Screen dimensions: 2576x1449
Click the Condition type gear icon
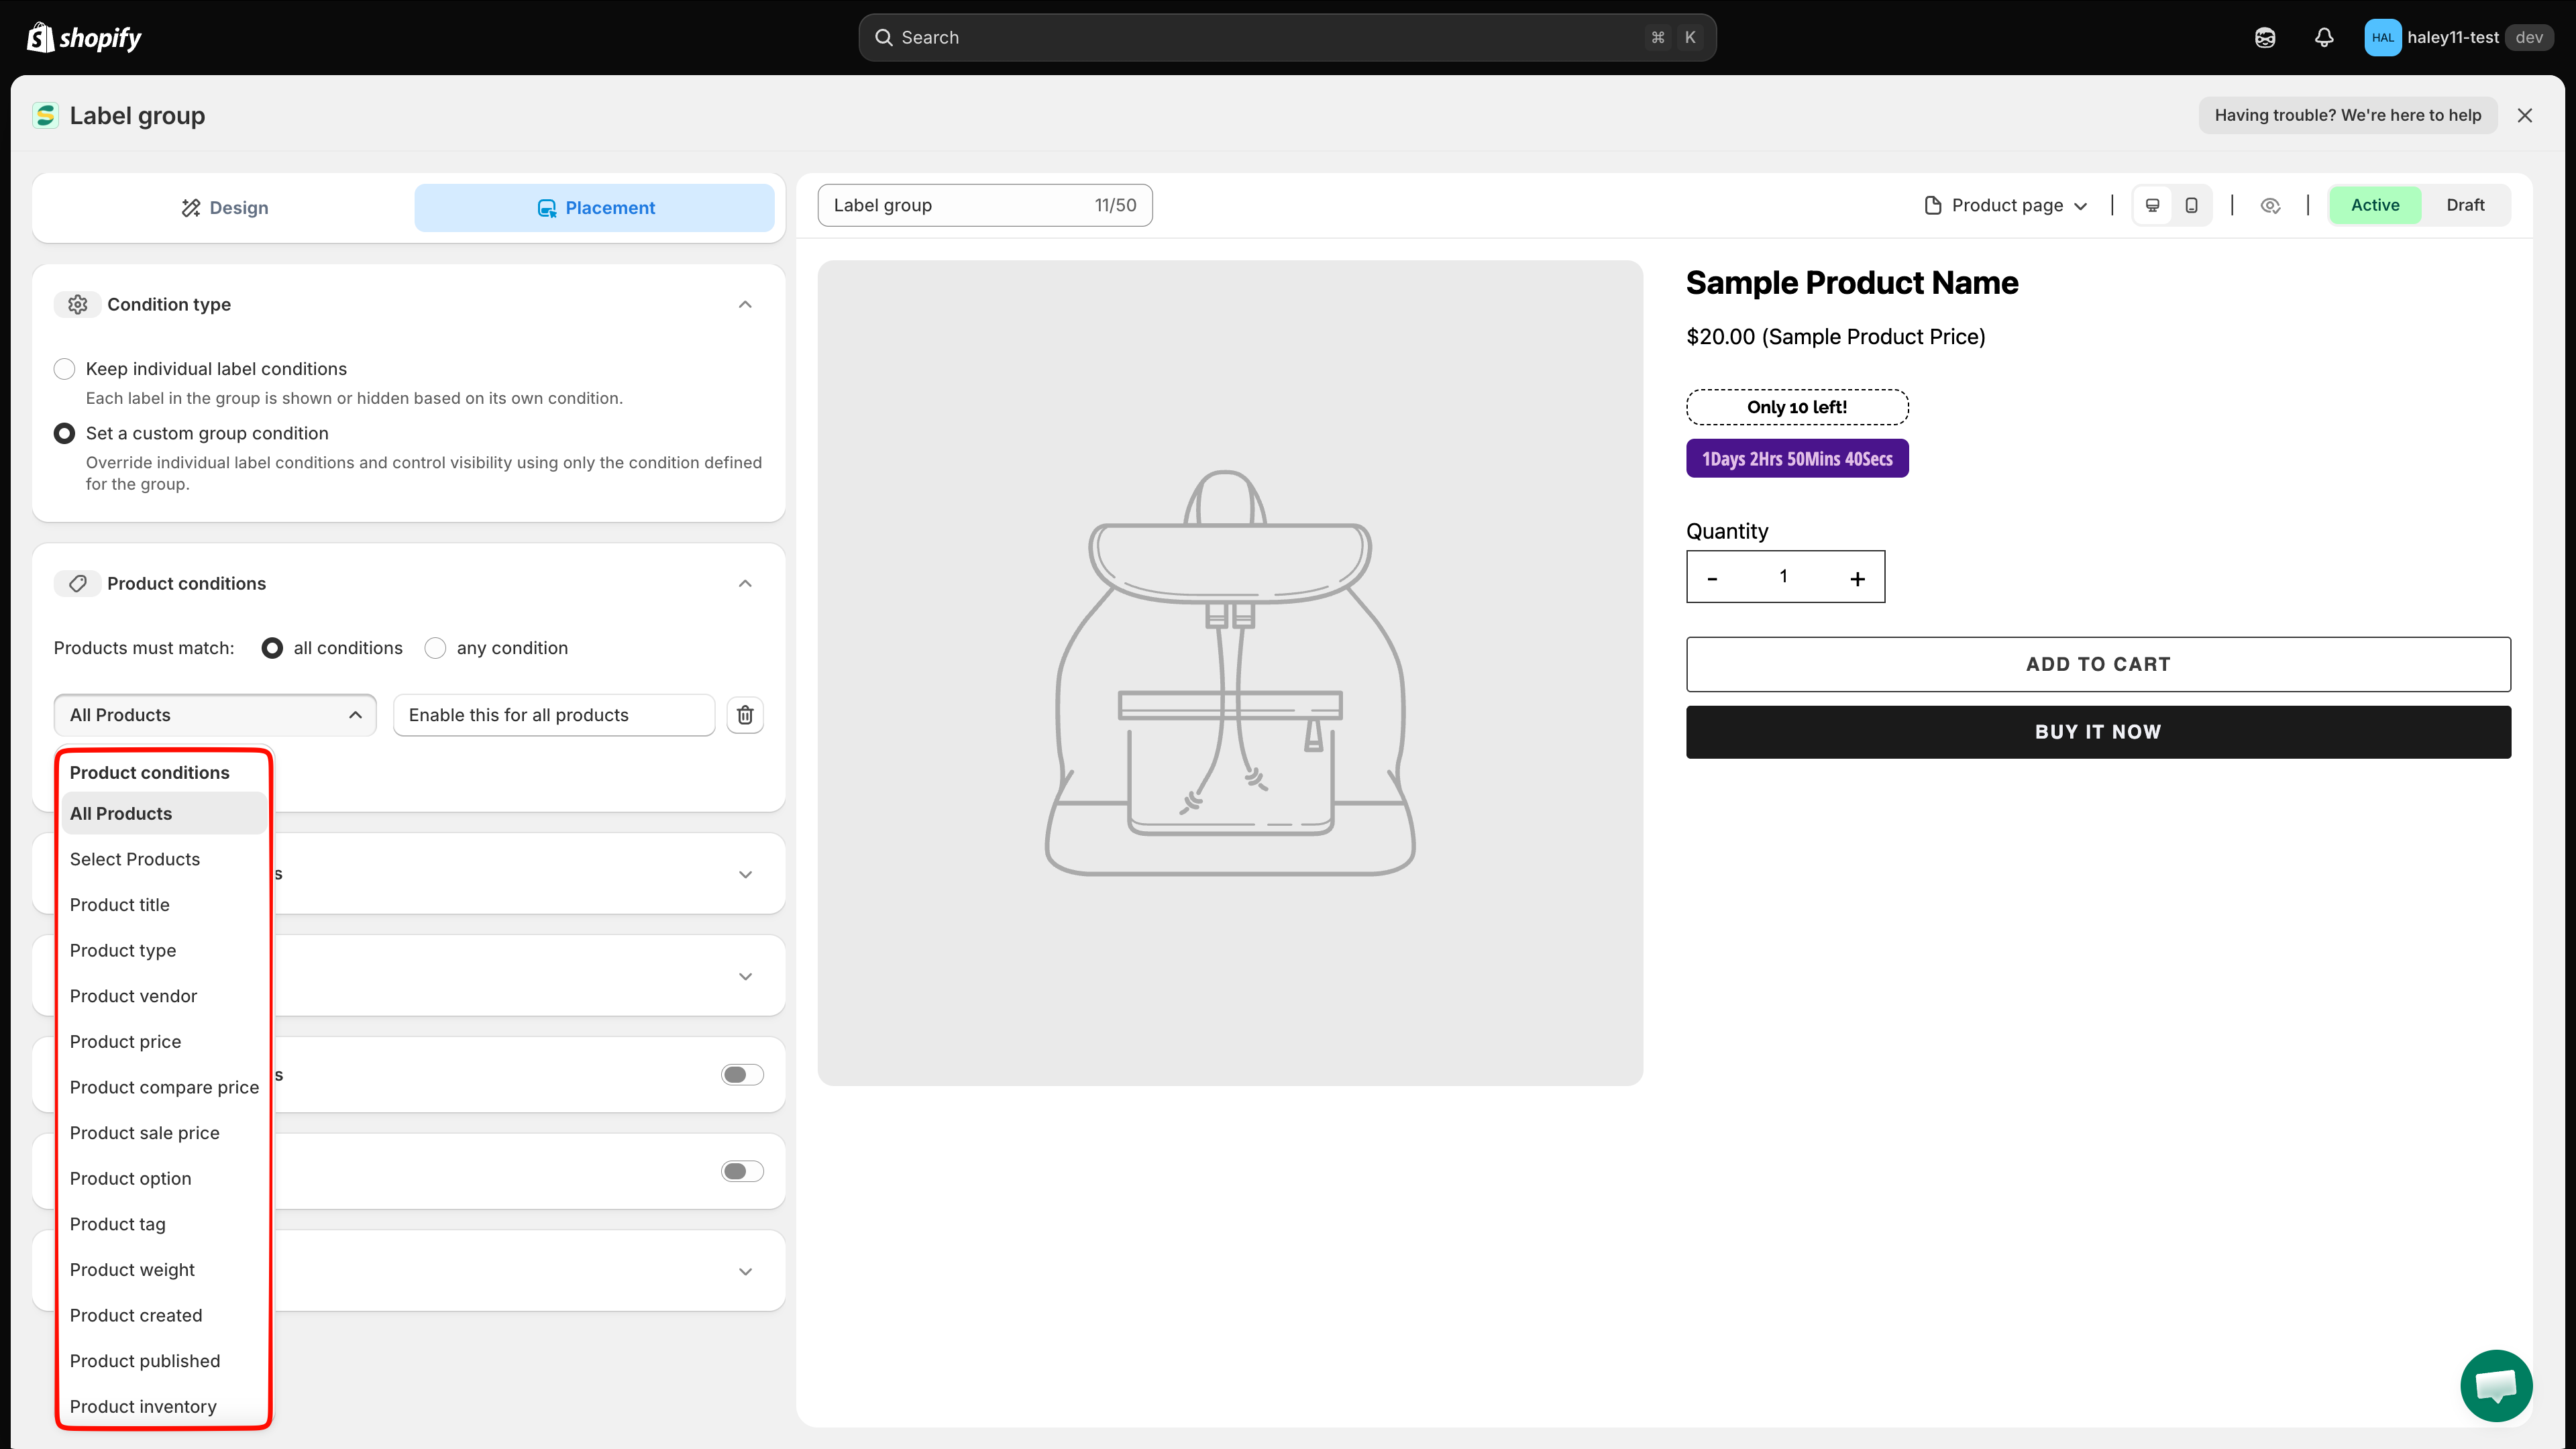click(x=78, y=304)
